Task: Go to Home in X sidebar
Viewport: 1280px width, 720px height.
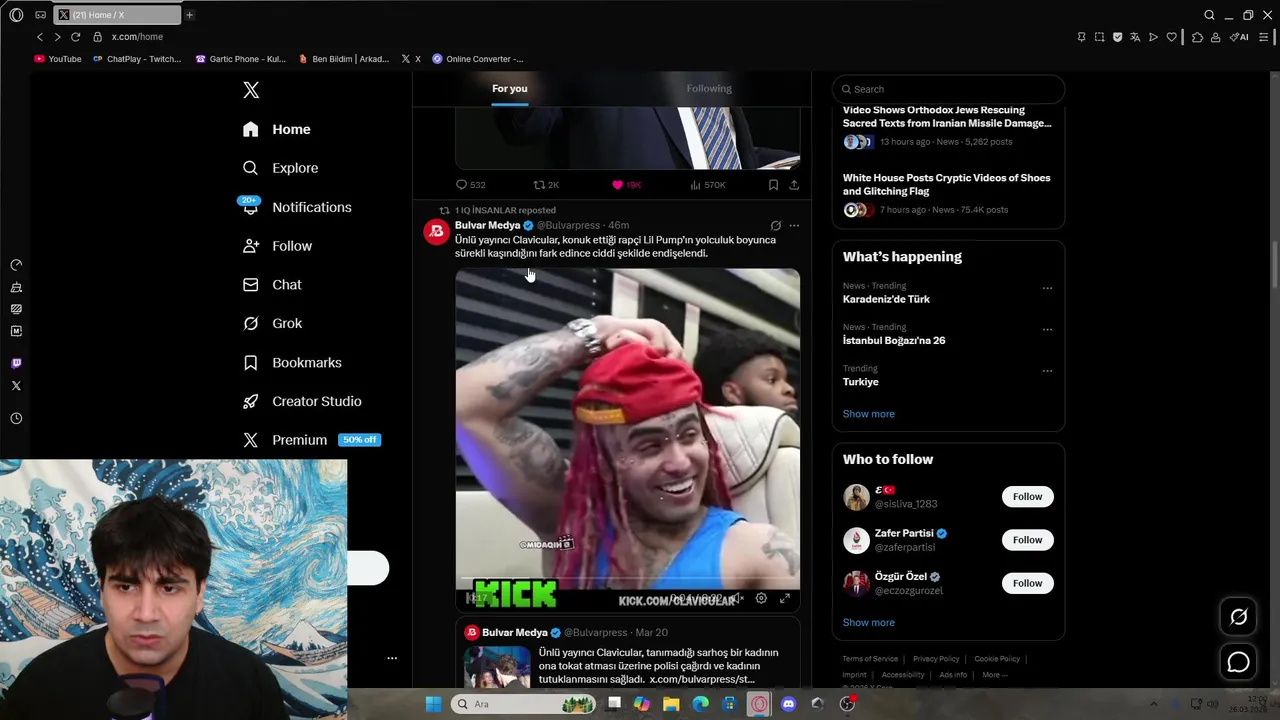Action: tap(277, 129)
